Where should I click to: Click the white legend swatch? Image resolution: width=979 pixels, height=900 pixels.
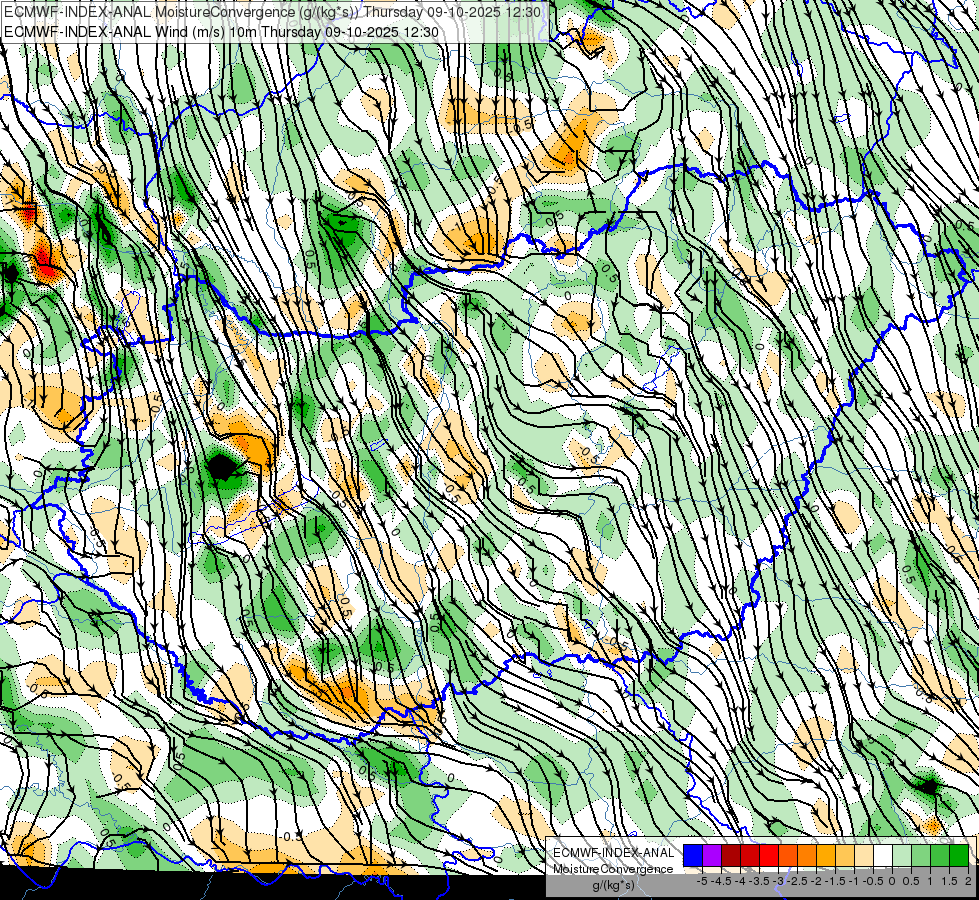pos(883,855)
